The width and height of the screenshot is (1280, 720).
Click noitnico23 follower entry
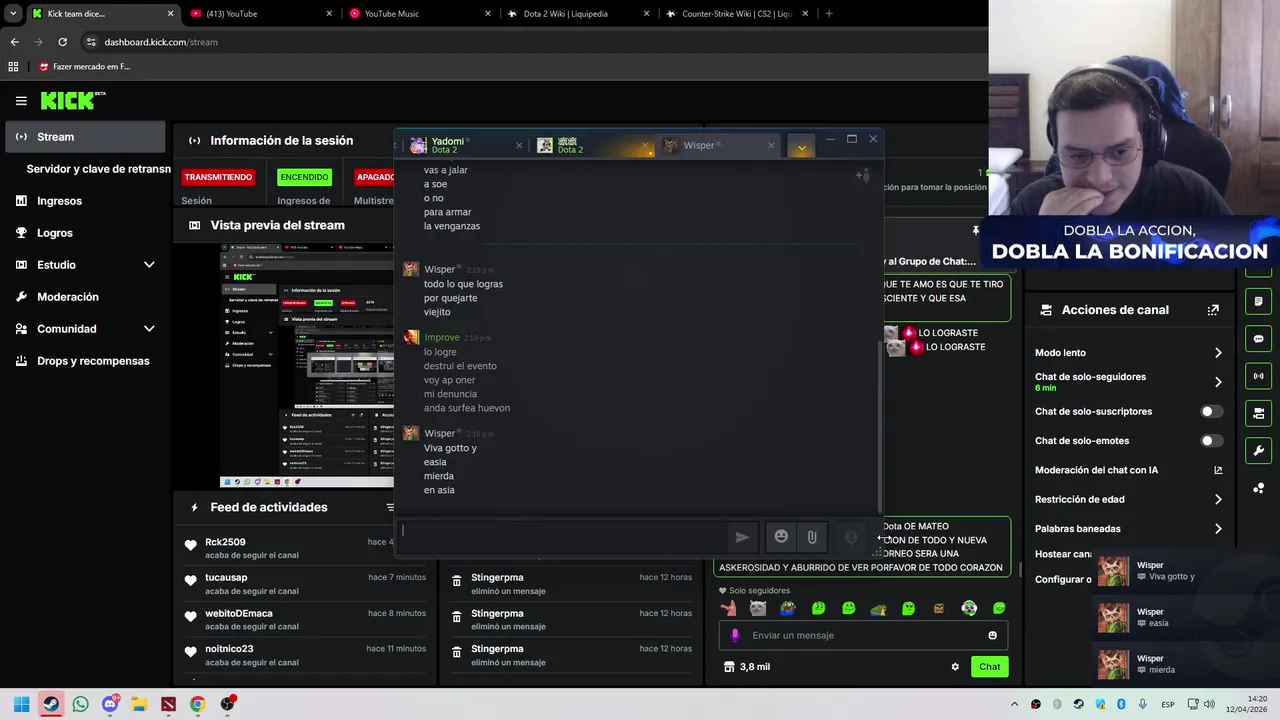click(308, 655)
